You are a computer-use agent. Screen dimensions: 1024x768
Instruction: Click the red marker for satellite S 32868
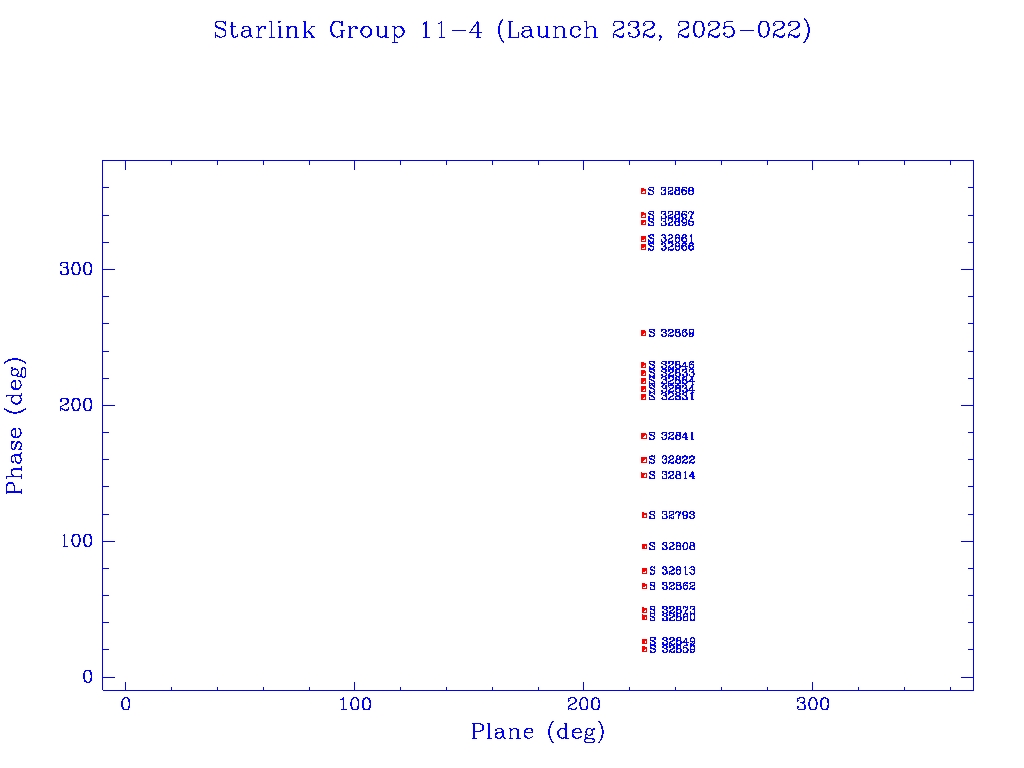coord(644,191)
